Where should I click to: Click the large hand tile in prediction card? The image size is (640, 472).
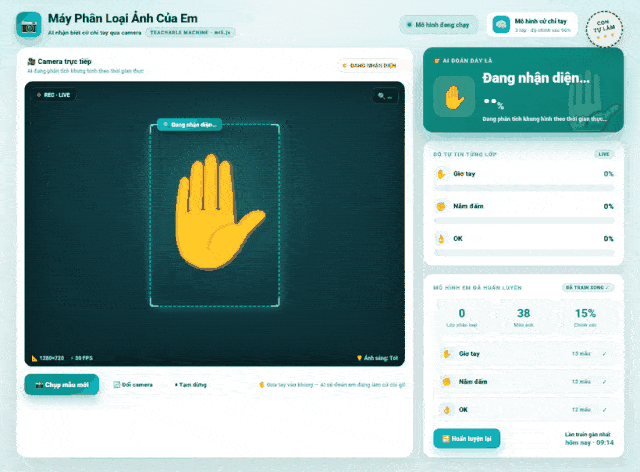(454, 97)
